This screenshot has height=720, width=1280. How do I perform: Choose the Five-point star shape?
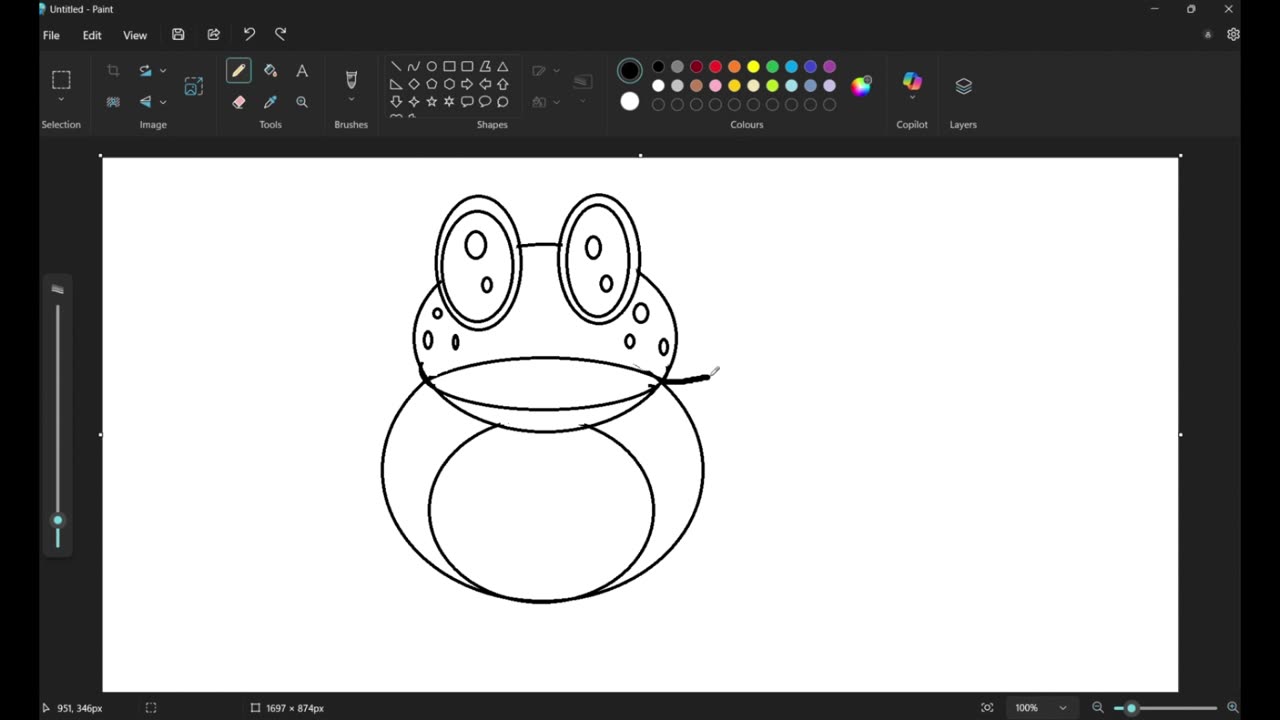(432, 102)
